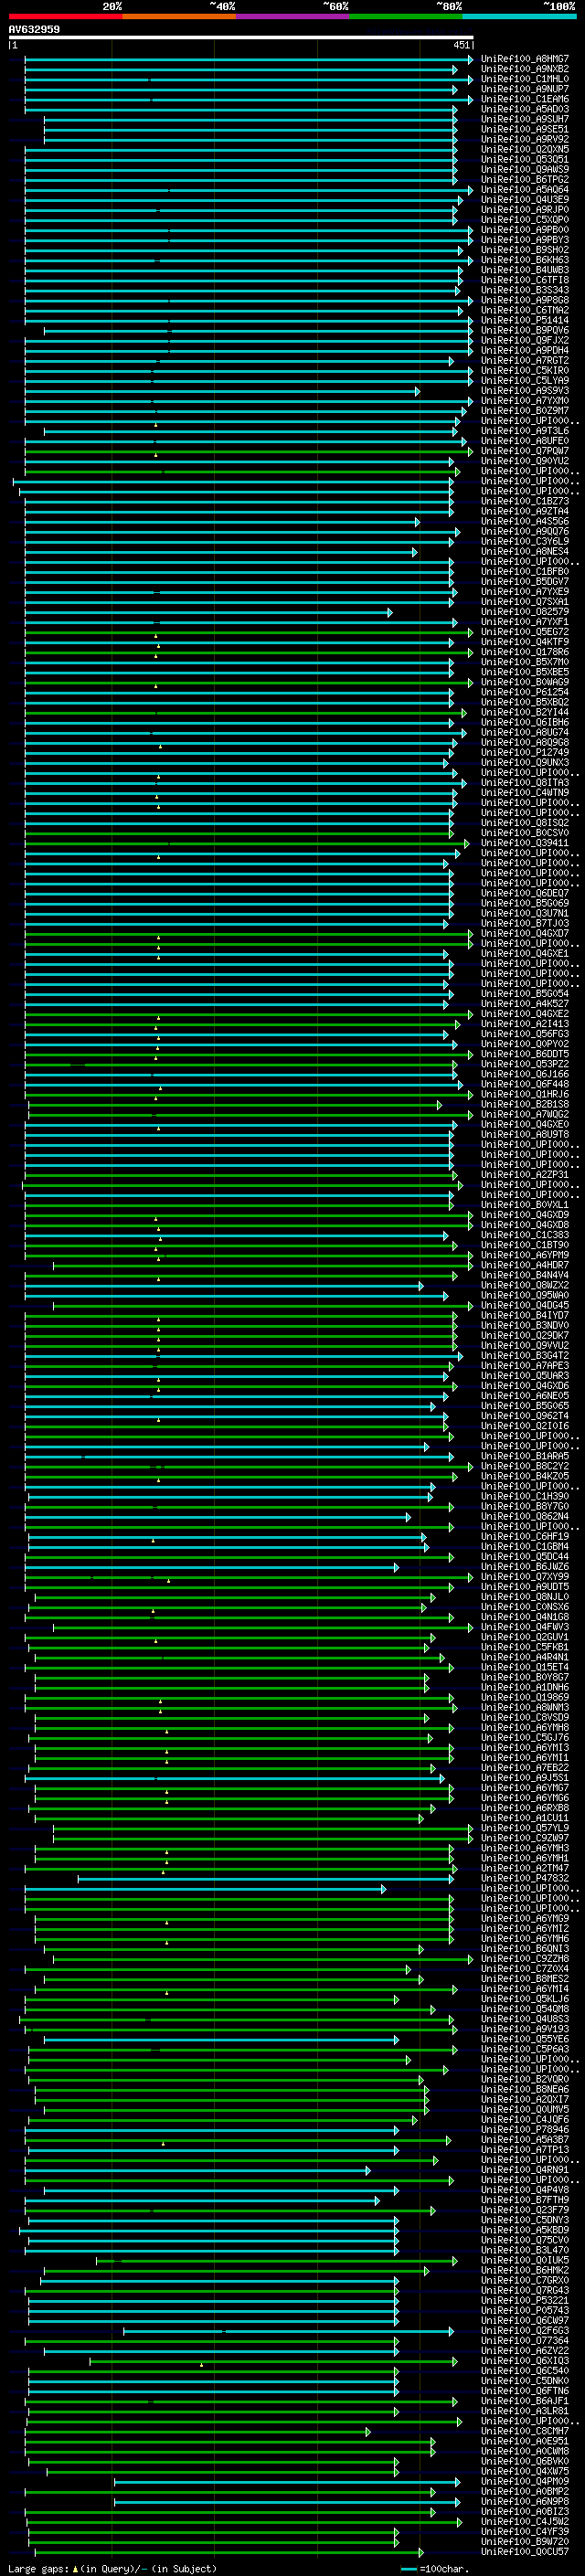Viewport: 585px width, 2576px height.
Task: Click the UniRef100_Q7XY99 hit label
Action: tap(525, 1577)
